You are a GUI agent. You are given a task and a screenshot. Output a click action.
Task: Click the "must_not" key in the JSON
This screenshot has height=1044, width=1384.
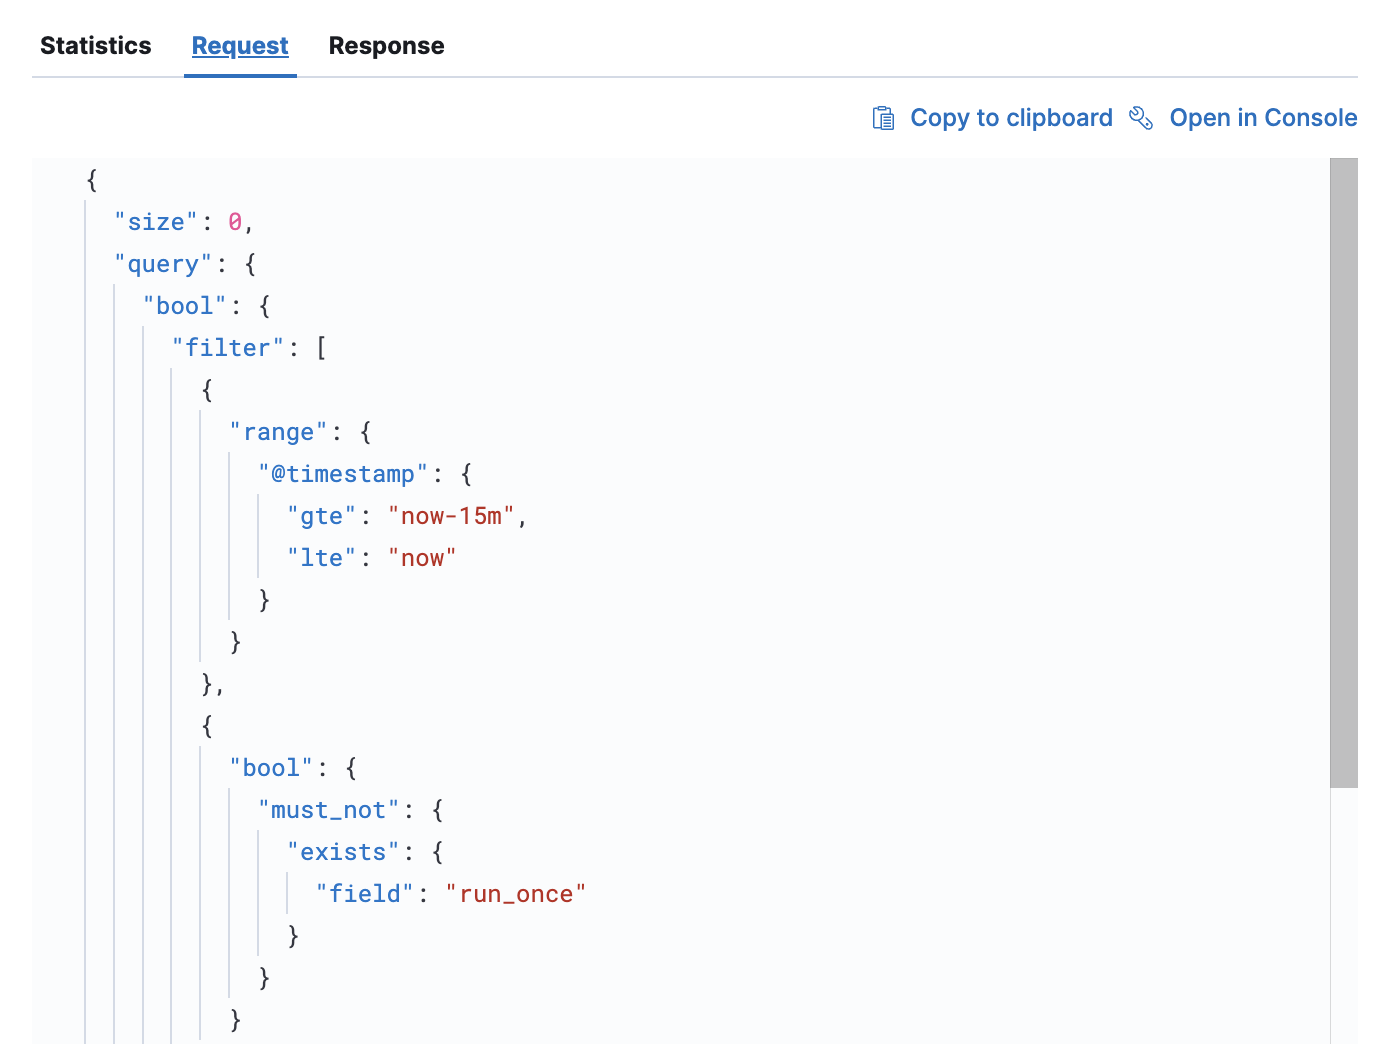(x=328, y=809)
